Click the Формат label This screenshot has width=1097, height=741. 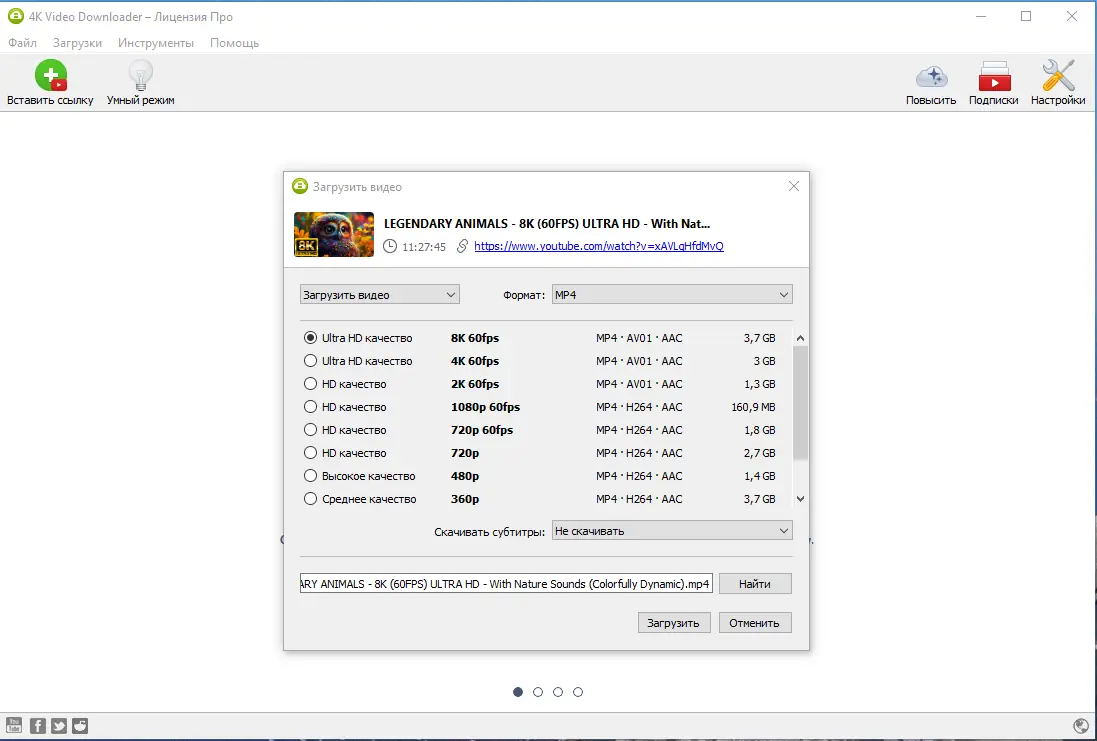pos(524,295)
